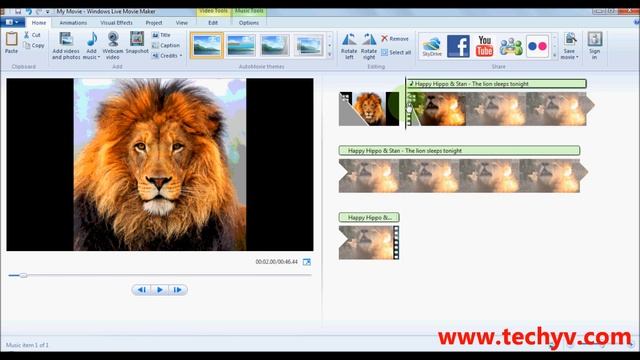Open the Video Tools Edit tab

tap(213, 23)
